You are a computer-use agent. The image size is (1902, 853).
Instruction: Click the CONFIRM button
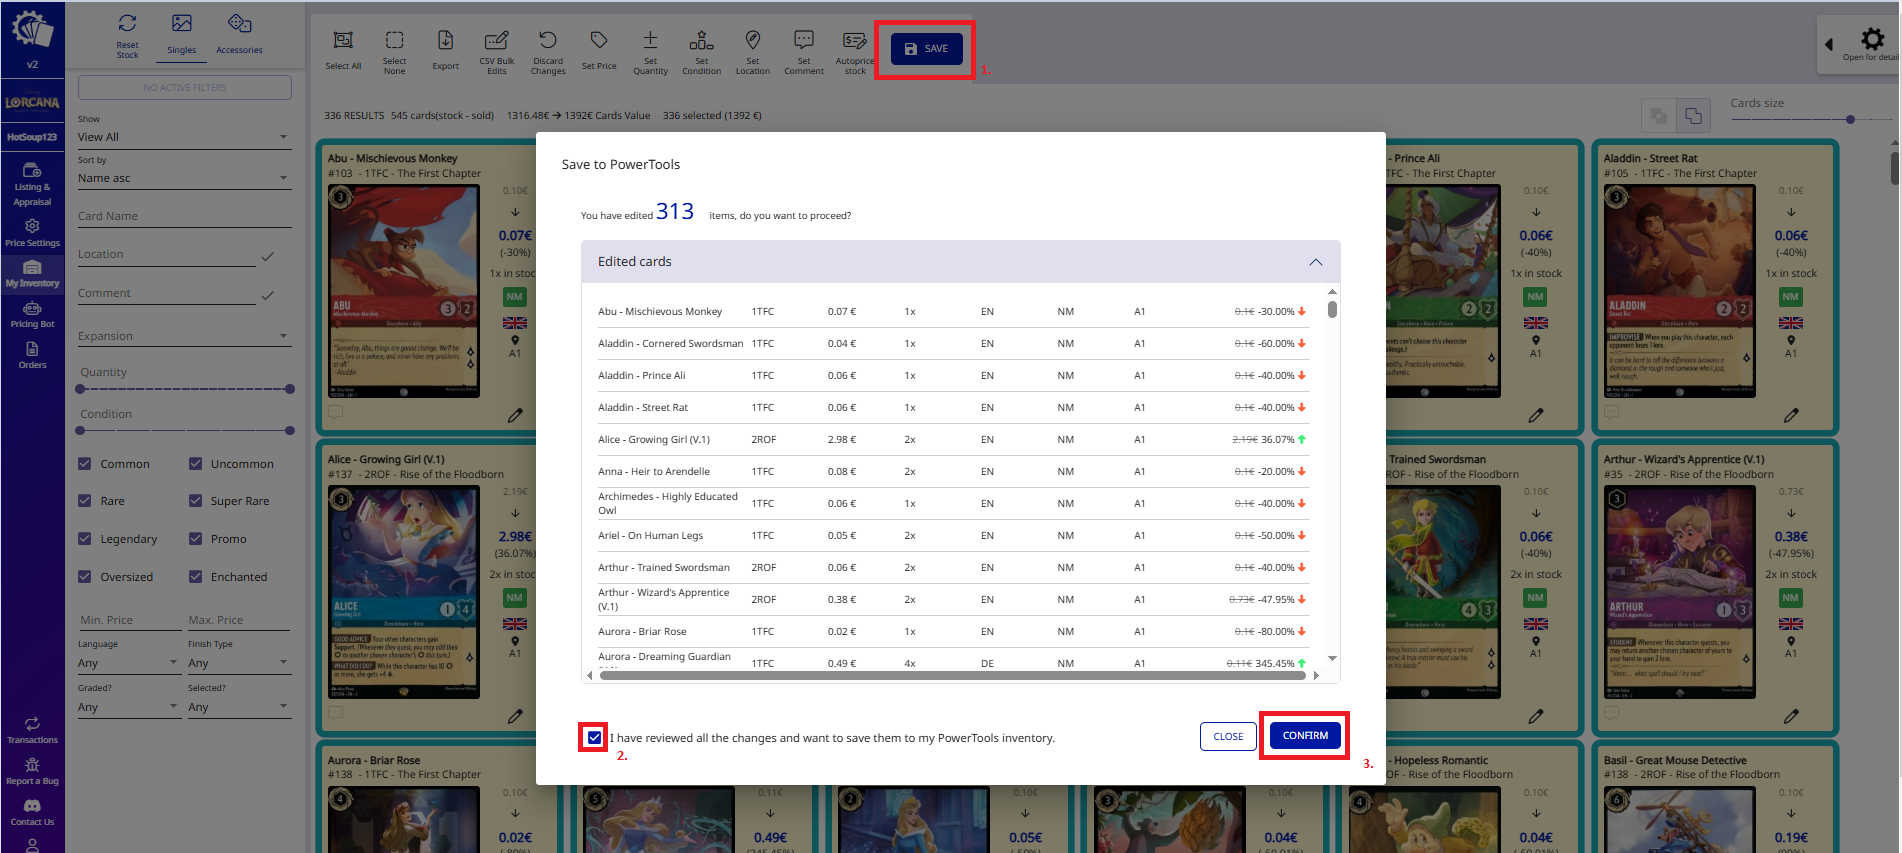(1305, 736)
